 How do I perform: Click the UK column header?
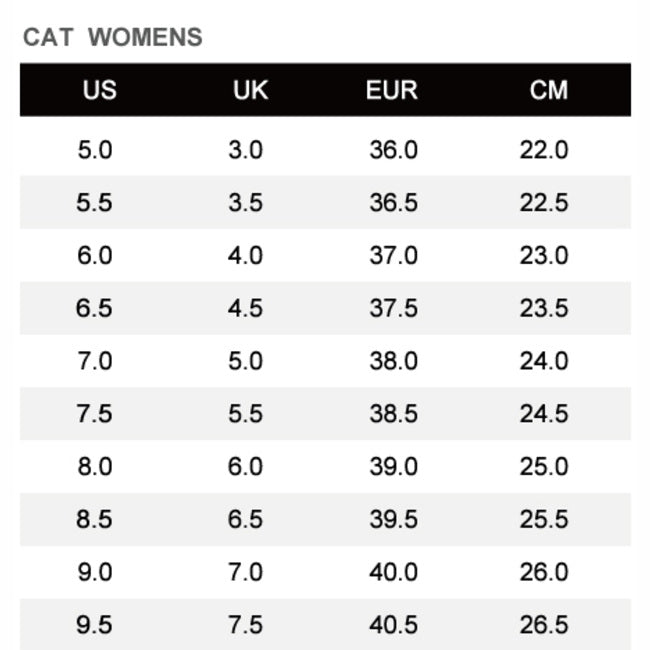(x=250, y=90)
